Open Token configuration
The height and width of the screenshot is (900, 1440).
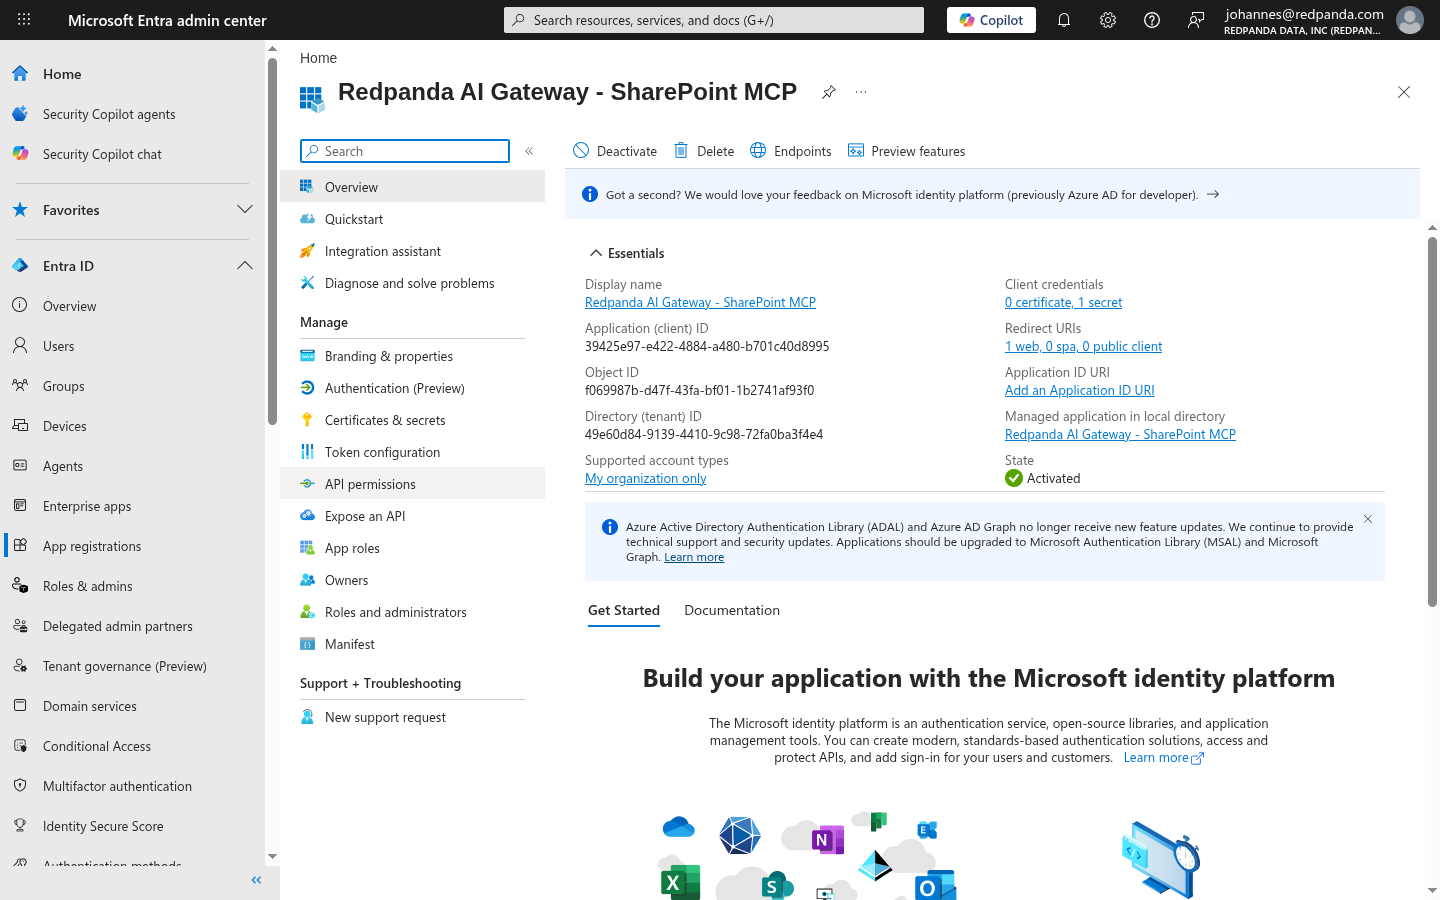(x=412, y=452)
